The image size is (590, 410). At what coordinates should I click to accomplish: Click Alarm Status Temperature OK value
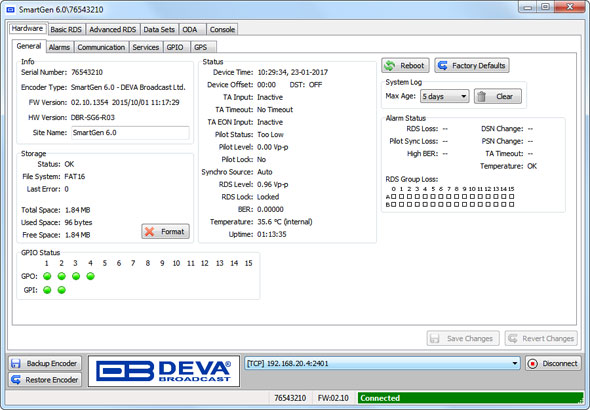point(532,166)
